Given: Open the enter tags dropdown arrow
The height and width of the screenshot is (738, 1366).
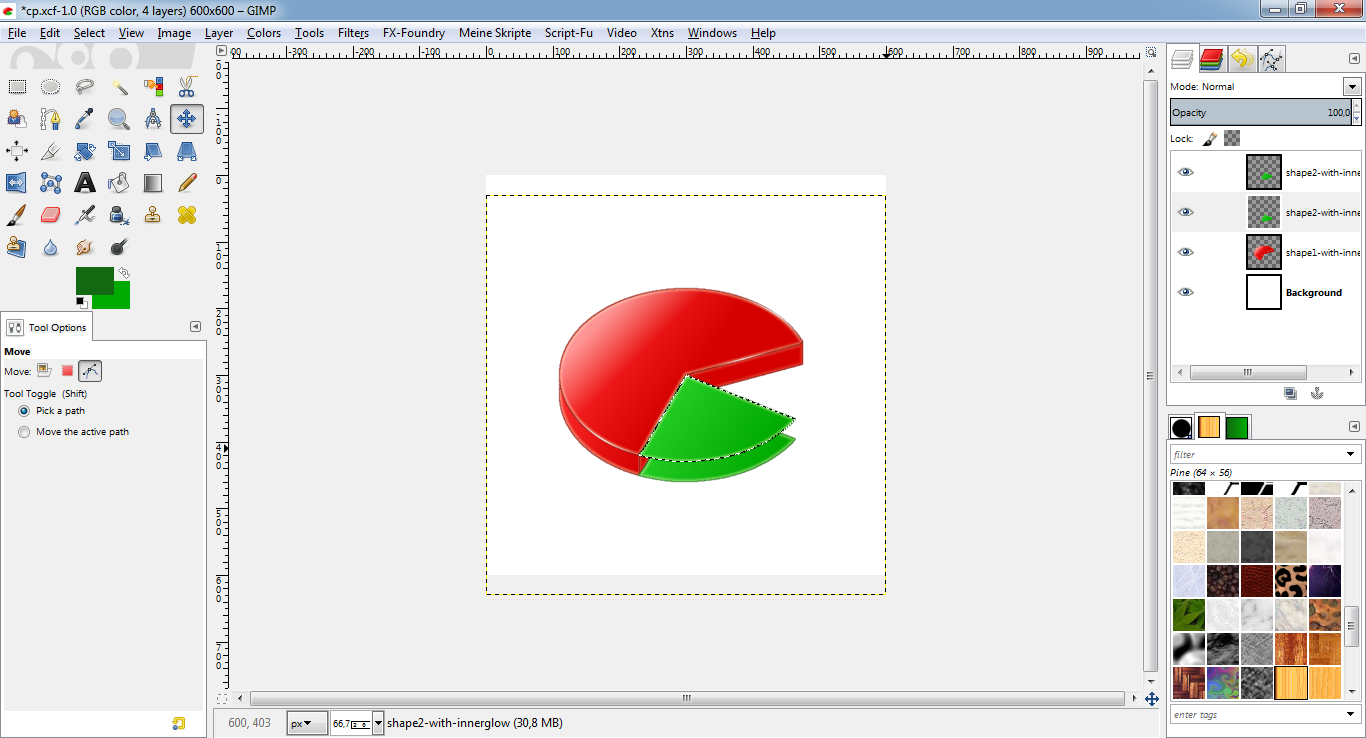Looking at the screenshot, I should (1351, 715).
